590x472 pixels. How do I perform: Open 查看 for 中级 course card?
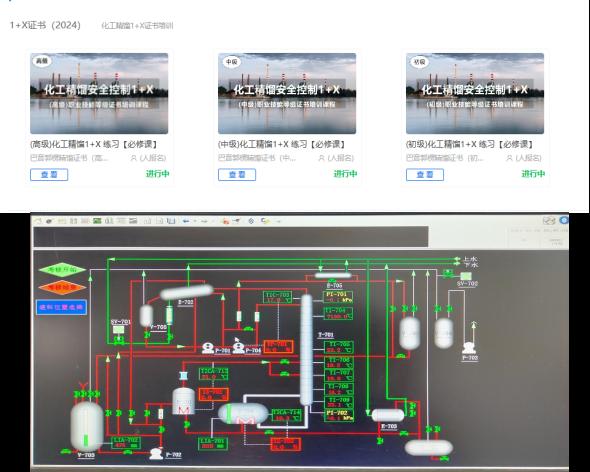pos(237,175)
